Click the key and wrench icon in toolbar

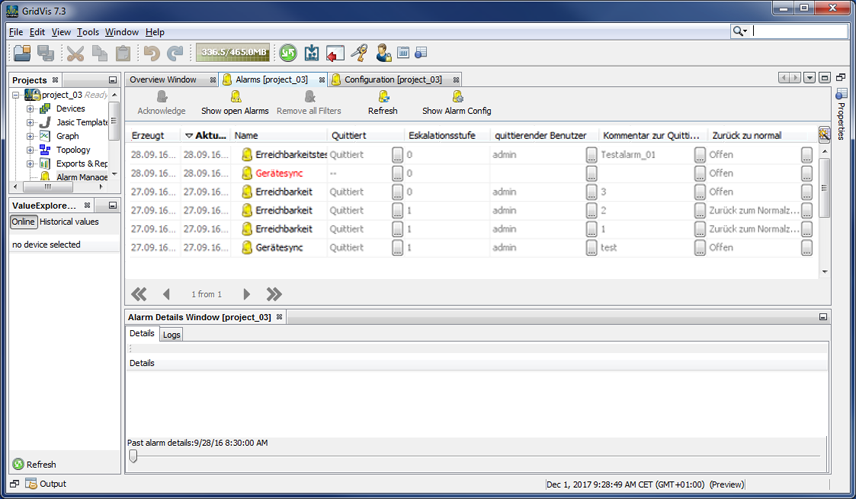point(359,53)
